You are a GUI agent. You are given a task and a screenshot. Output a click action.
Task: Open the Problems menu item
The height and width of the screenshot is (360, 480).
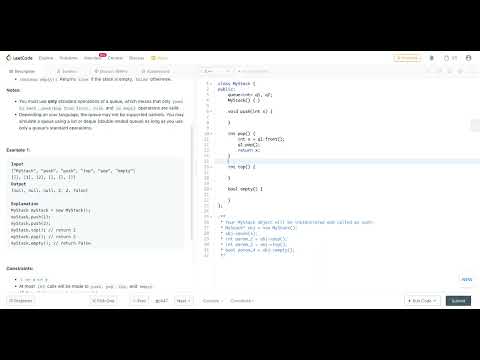(68, 58)
